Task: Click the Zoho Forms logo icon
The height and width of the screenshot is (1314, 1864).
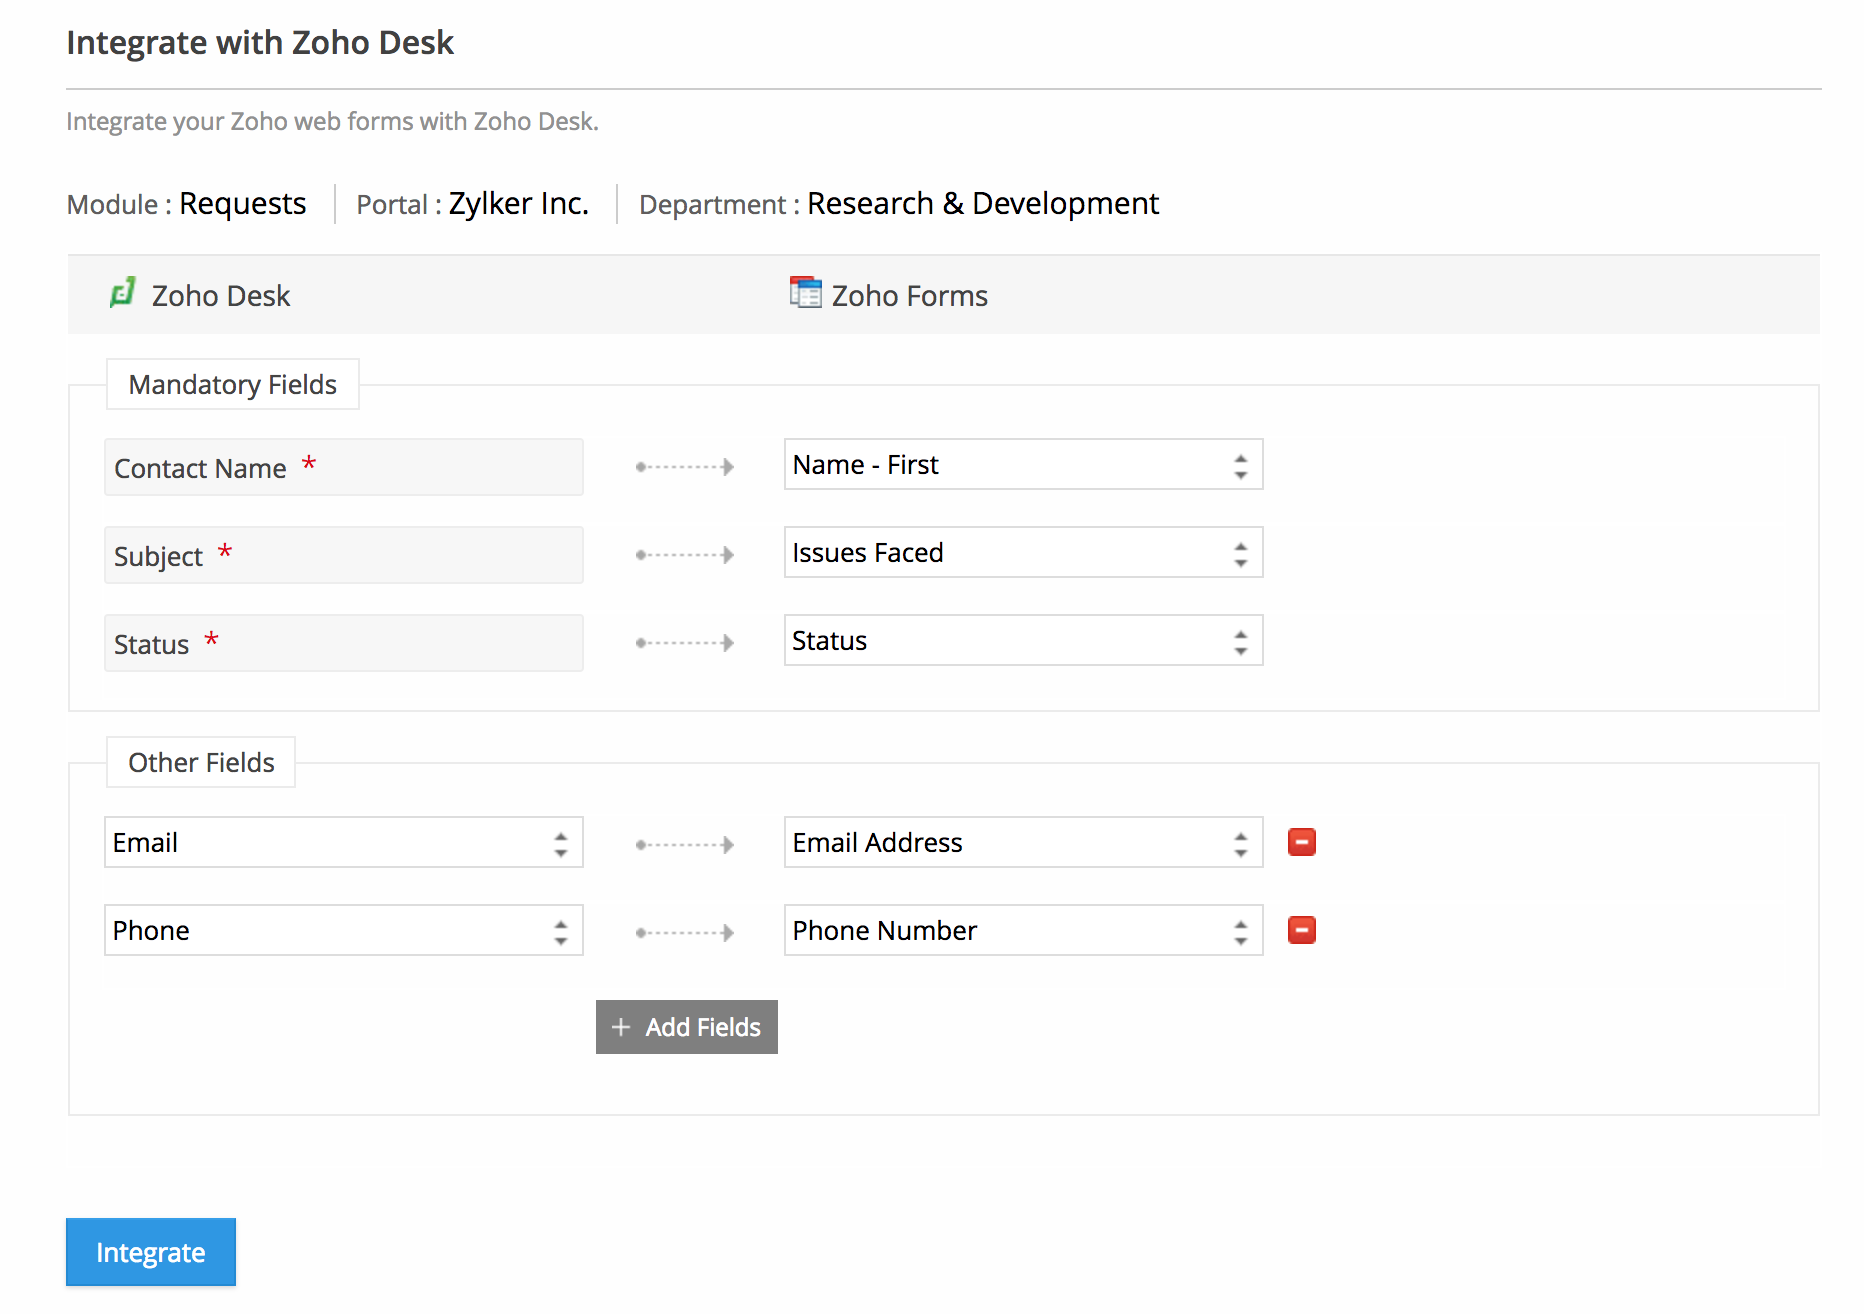Action: point(804,293)
